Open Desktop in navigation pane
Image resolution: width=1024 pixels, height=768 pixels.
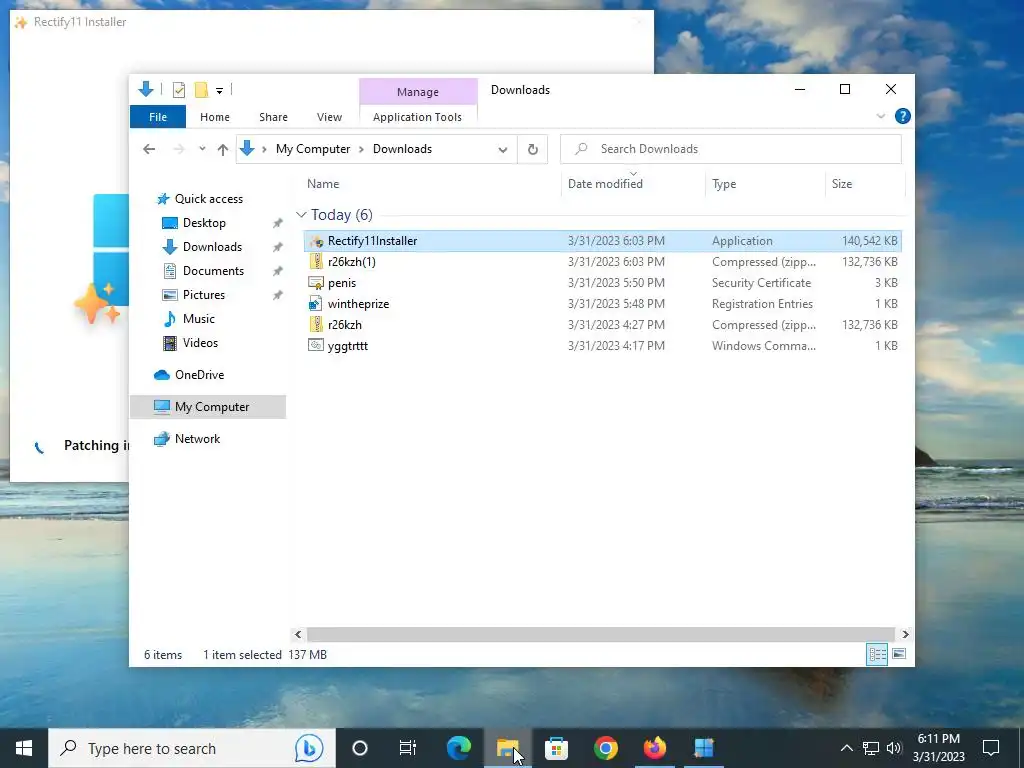pos(204,223)
